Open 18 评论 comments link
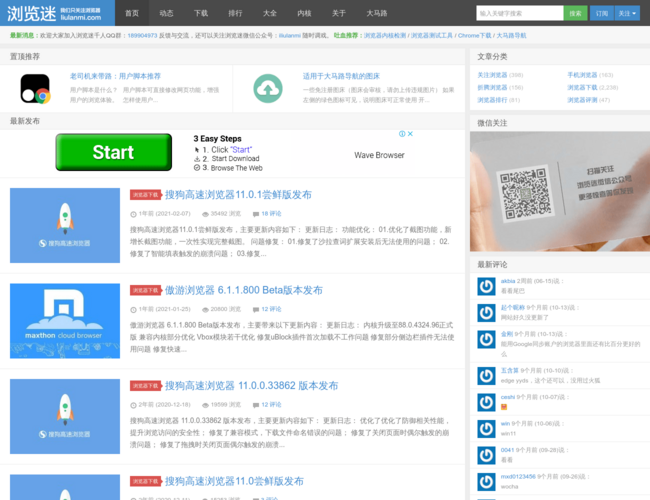The height and width of the screenshot is (500, 650). pyautogui.click(x=271, y=214)
